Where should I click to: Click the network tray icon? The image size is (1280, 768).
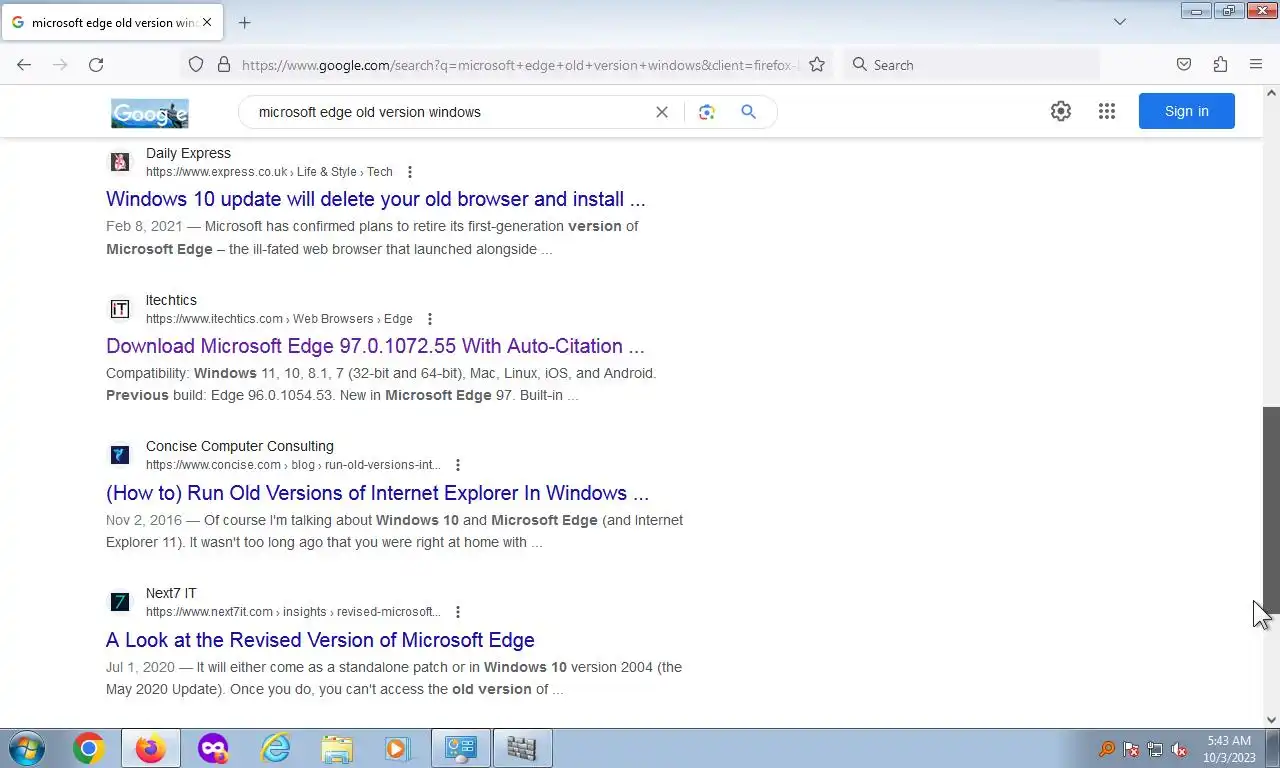[x=1155, y=749]
